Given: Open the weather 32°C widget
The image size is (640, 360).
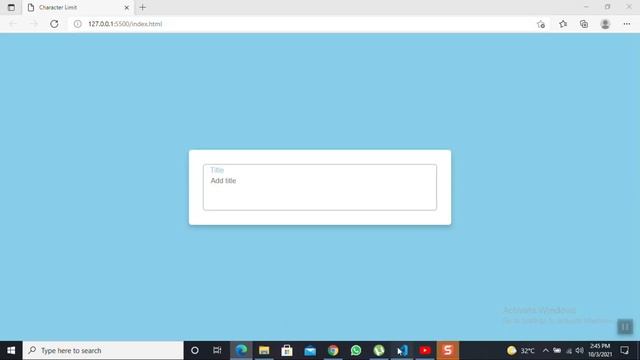Looking at the screenshot, I should (520, 350).
